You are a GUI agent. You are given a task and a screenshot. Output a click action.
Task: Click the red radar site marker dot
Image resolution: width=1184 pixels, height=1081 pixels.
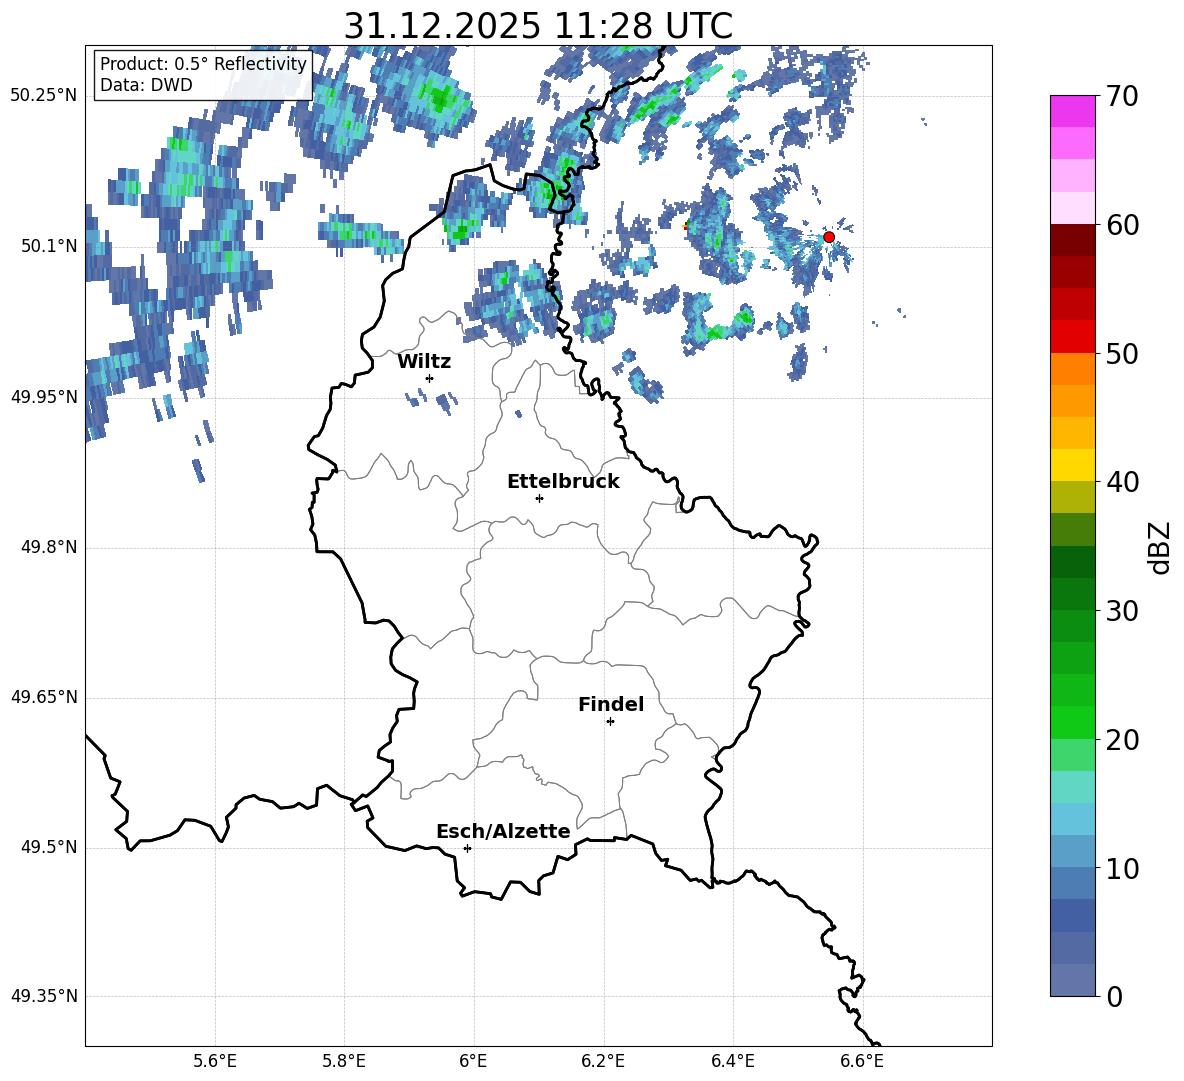click(828, 237)
